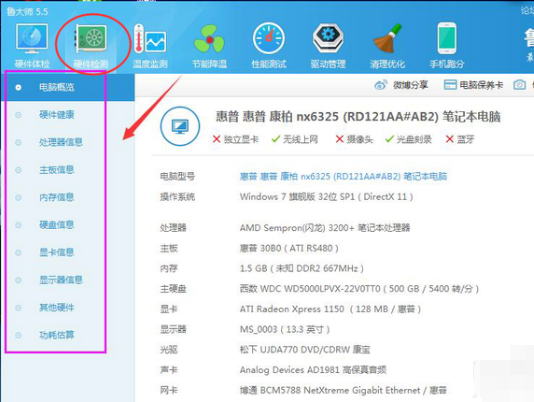Click 电脑保养卡 link text
The image size is (534, 402).
[481, 85]
